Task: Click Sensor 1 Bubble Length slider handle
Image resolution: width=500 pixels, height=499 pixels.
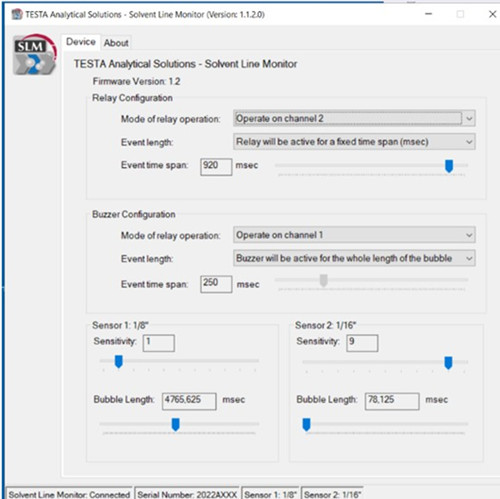Action: [175, 425]
